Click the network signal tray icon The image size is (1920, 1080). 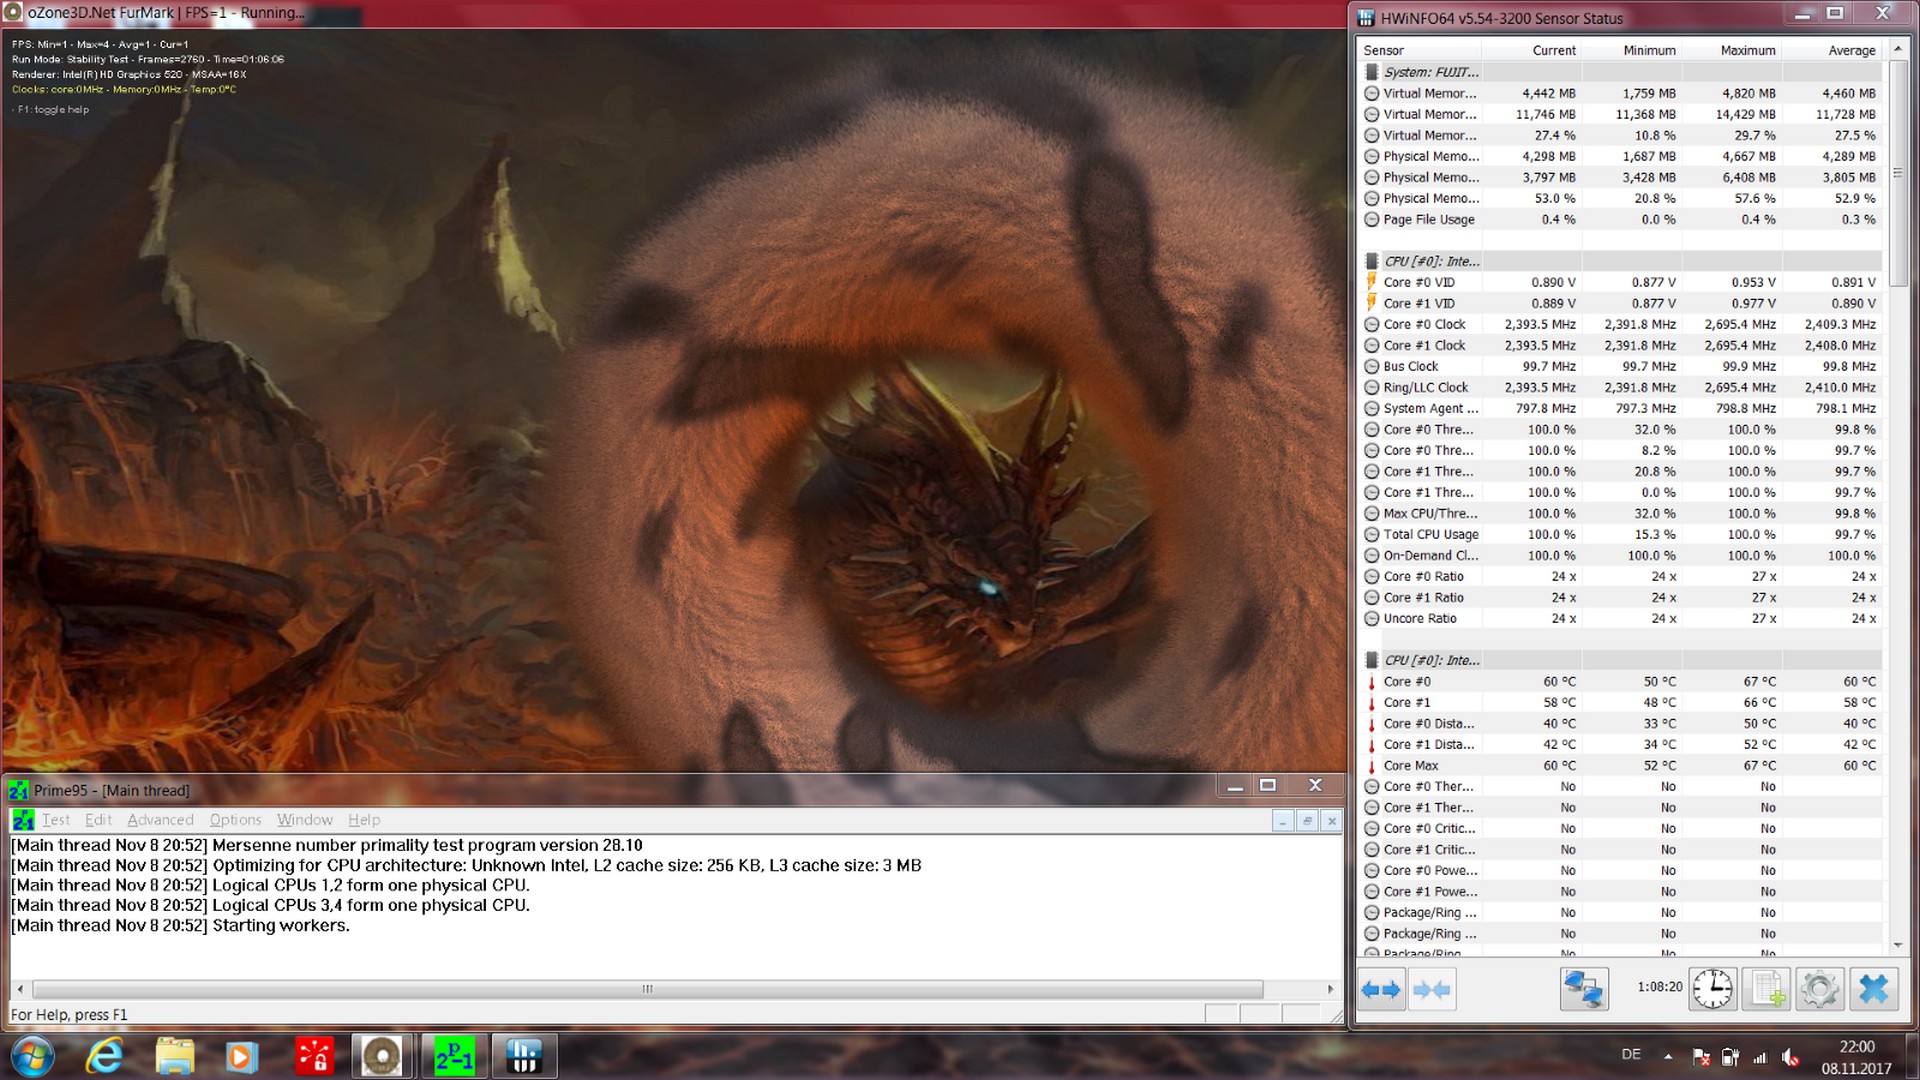pos(1760,1057)
